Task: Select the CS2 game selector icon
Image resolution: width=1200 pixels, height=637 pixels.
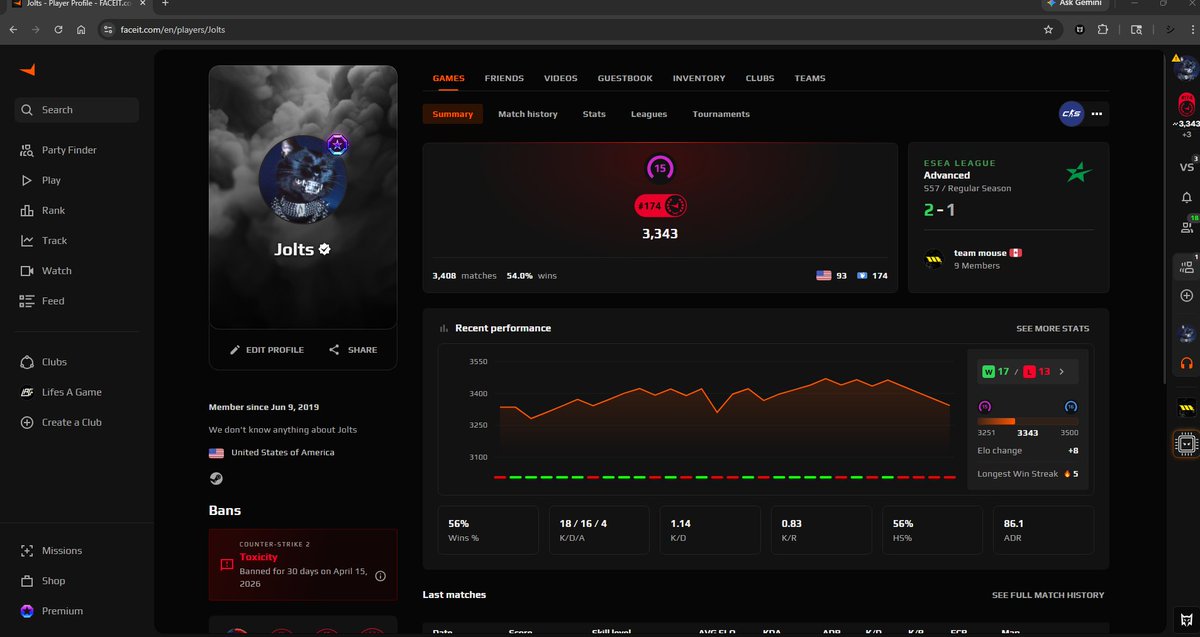Action: click(x=1071, y=114)
